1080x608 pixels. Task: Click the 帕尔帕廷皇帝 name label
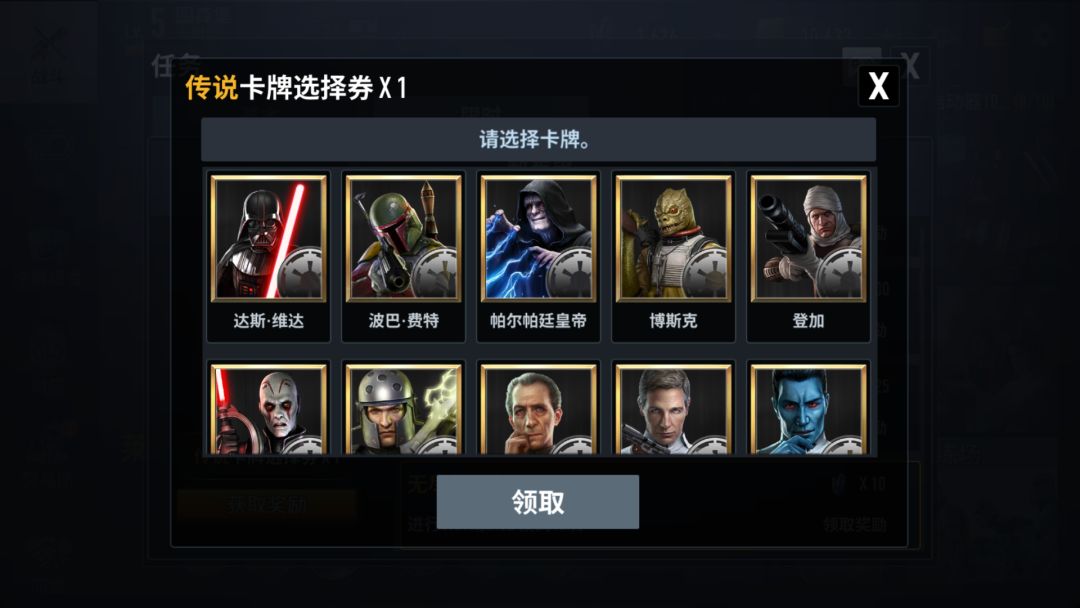(539, 321)
